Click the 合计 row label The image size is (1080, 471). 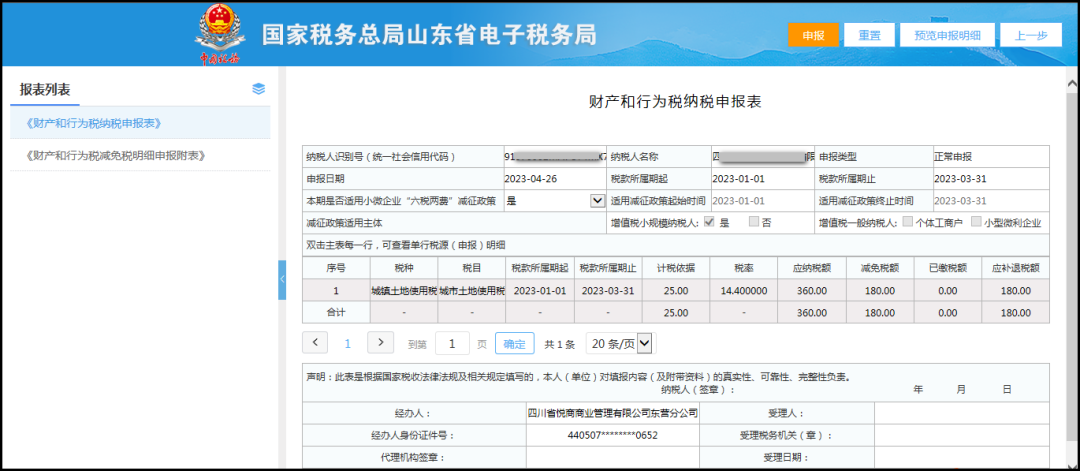pos(336,312)
